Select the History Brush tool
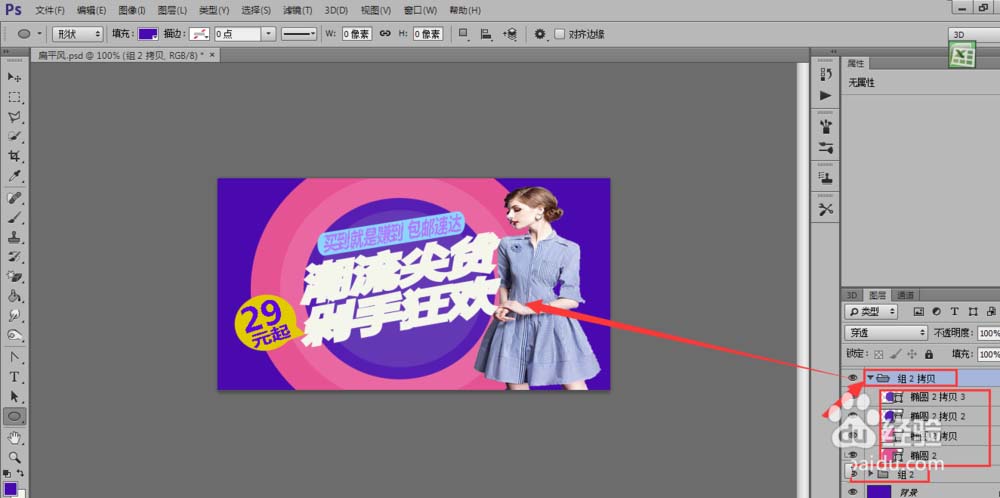Viewport: 1000px width, 498px height. tap(14, 257)
